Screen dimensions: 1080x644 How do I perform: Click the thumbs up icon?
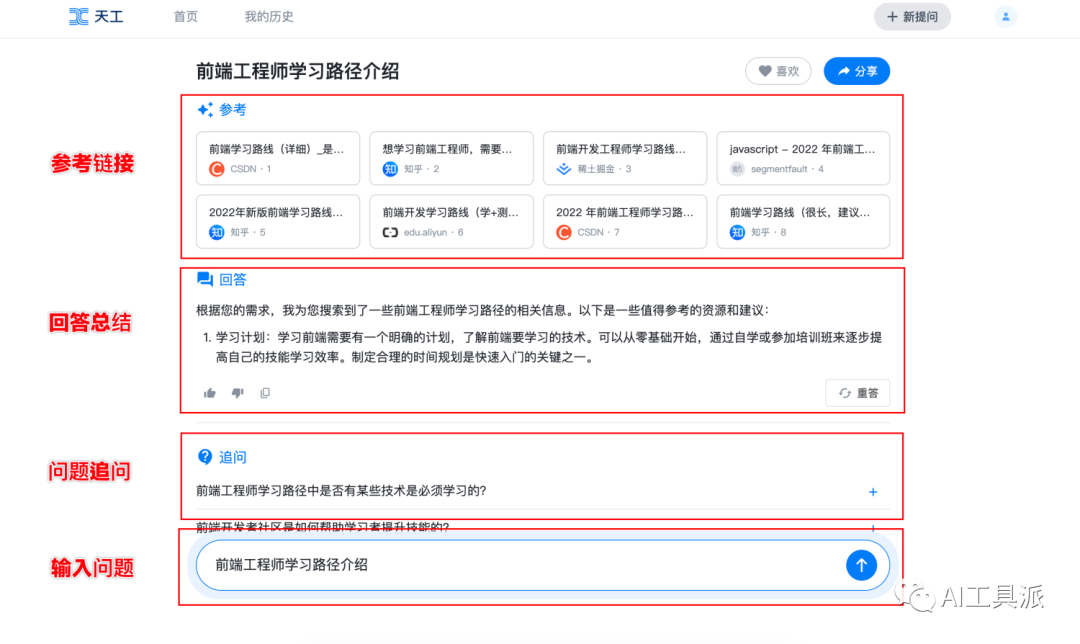pos(209,393)
